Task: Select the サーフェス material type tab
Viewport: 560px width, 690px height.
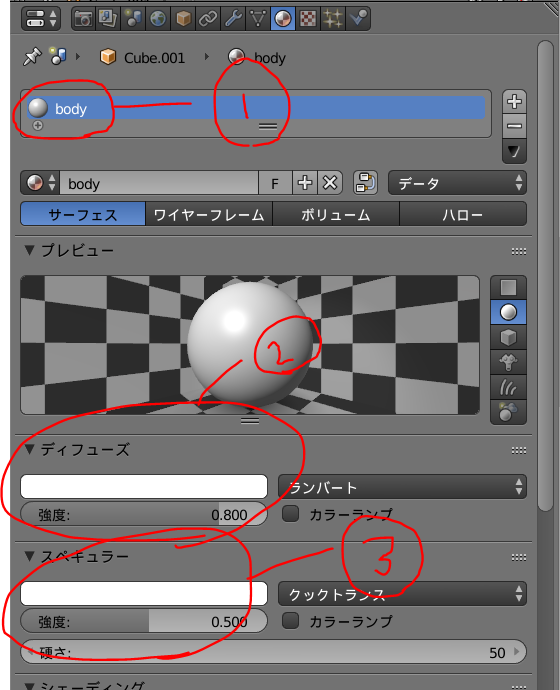Action: [83, 214]
